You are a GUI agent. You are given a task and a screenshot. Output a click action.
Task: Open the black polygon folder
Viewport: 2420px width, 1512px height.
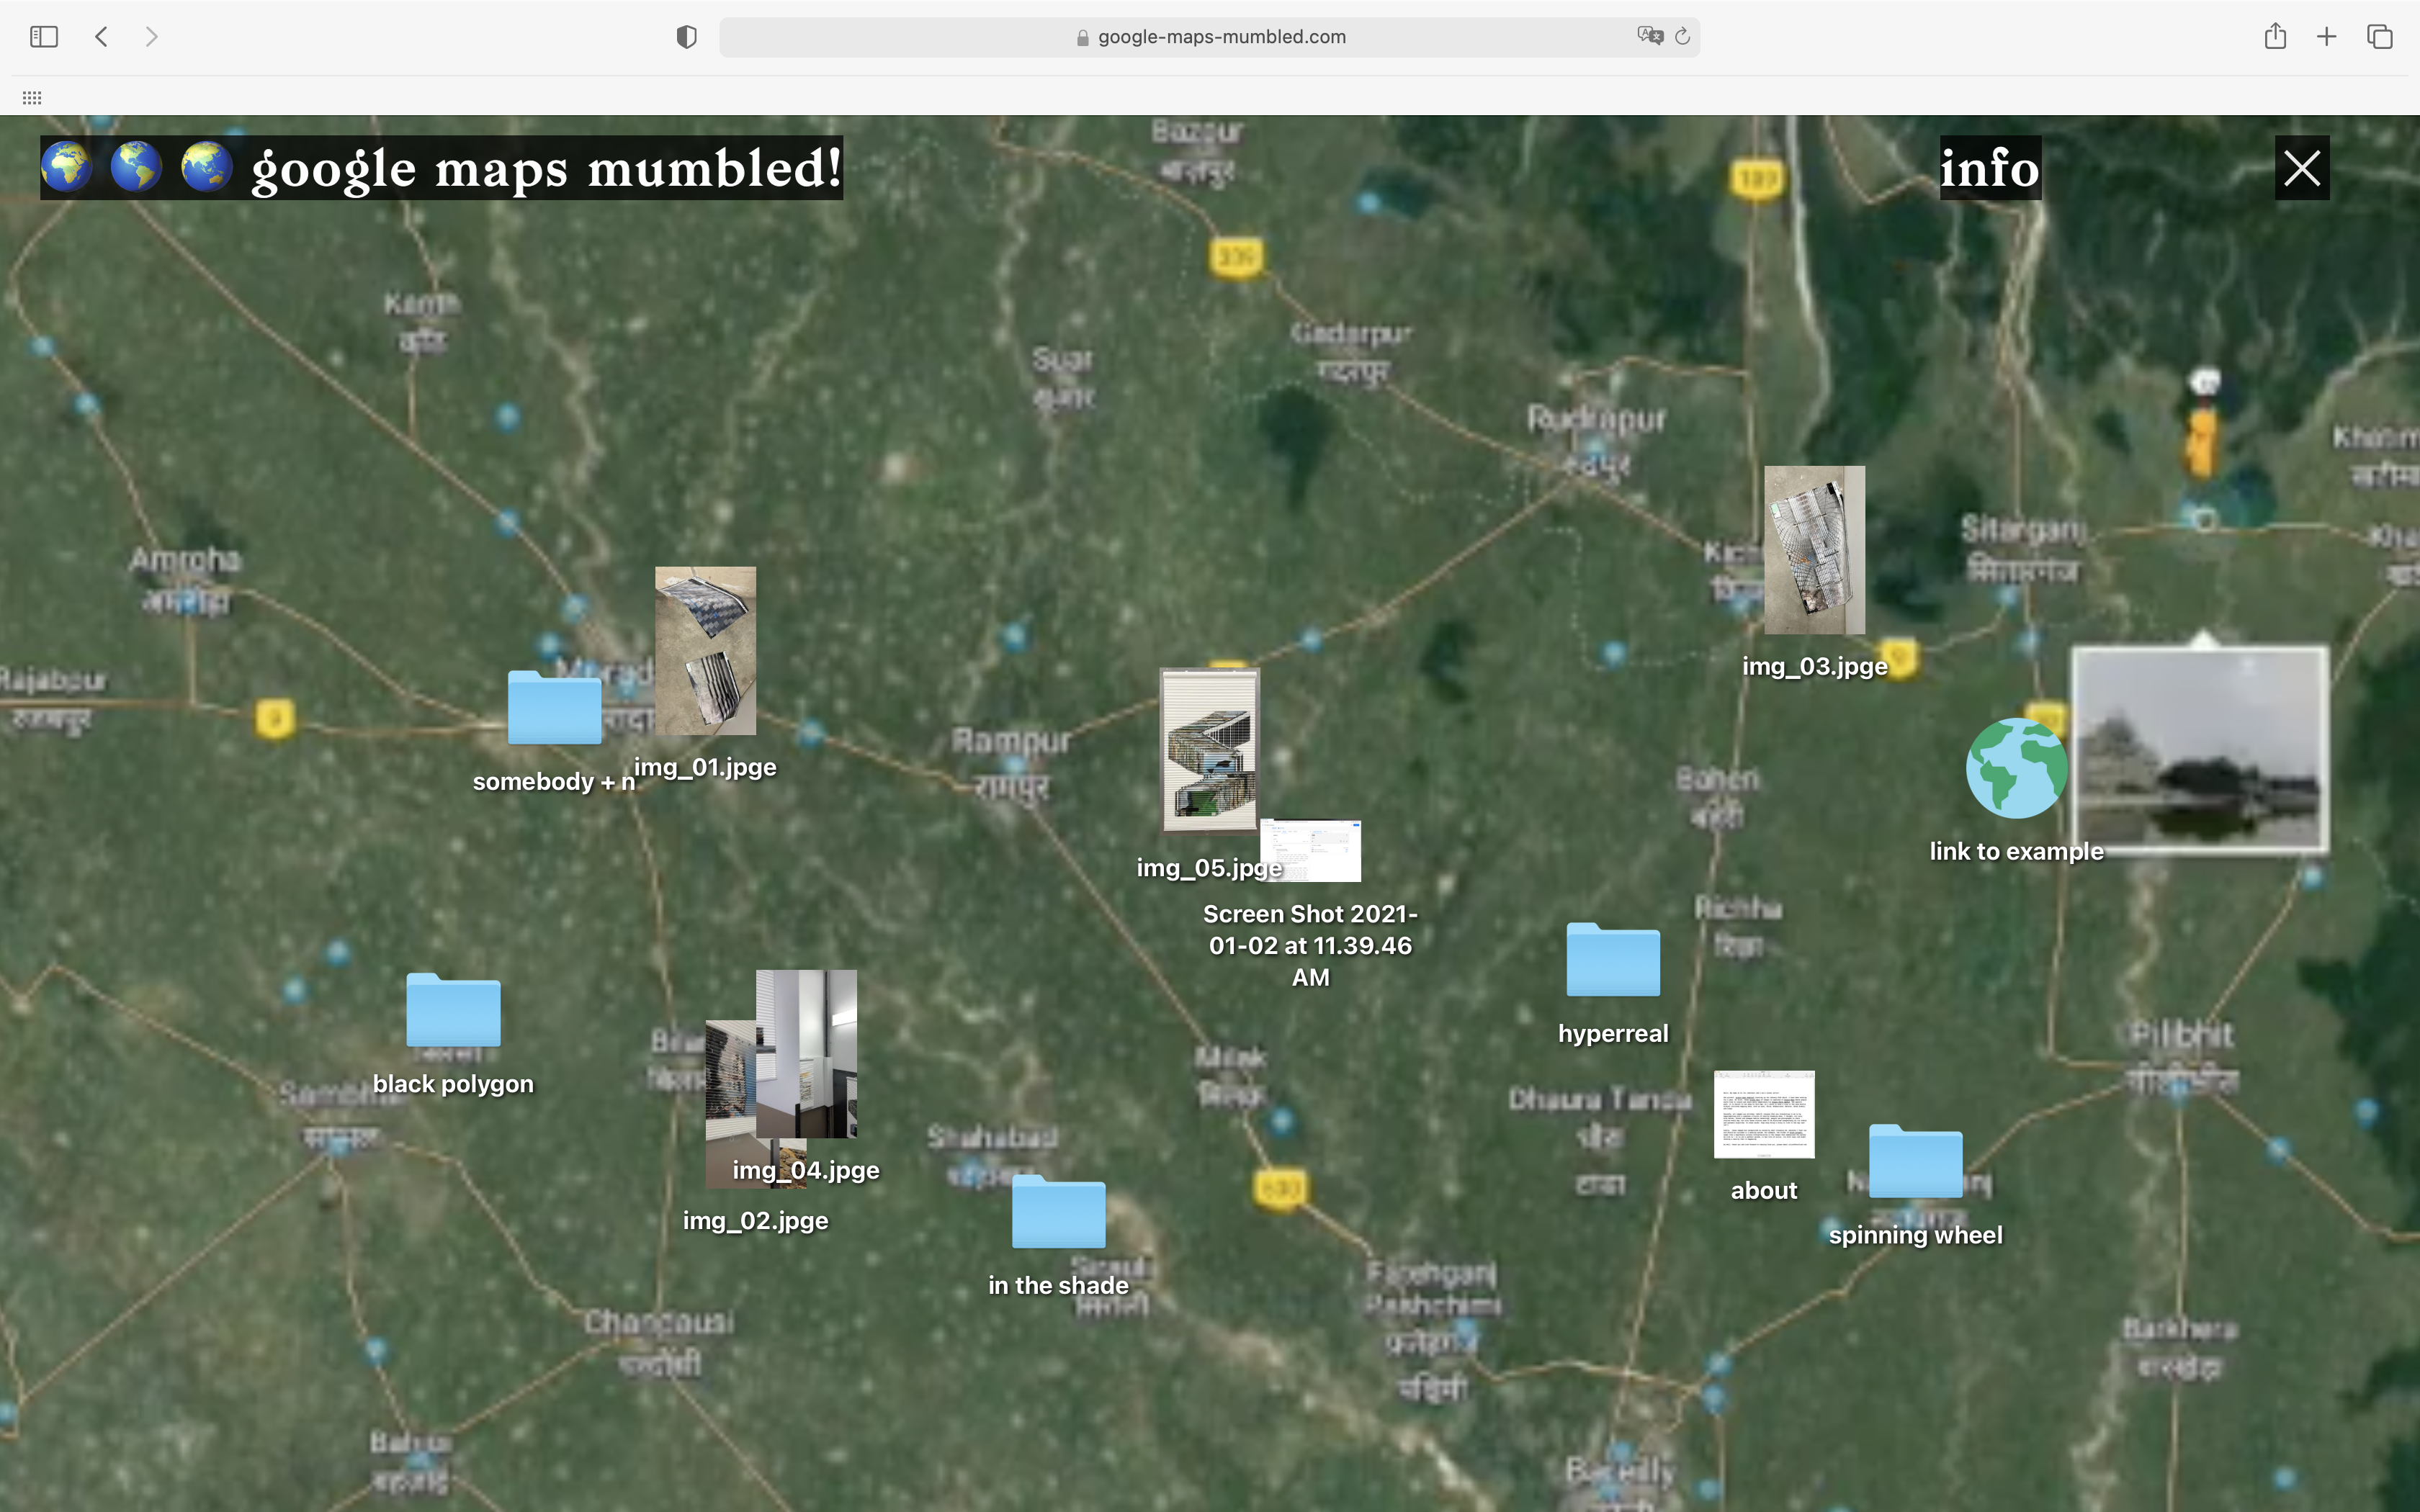[x=453, y=1010]
